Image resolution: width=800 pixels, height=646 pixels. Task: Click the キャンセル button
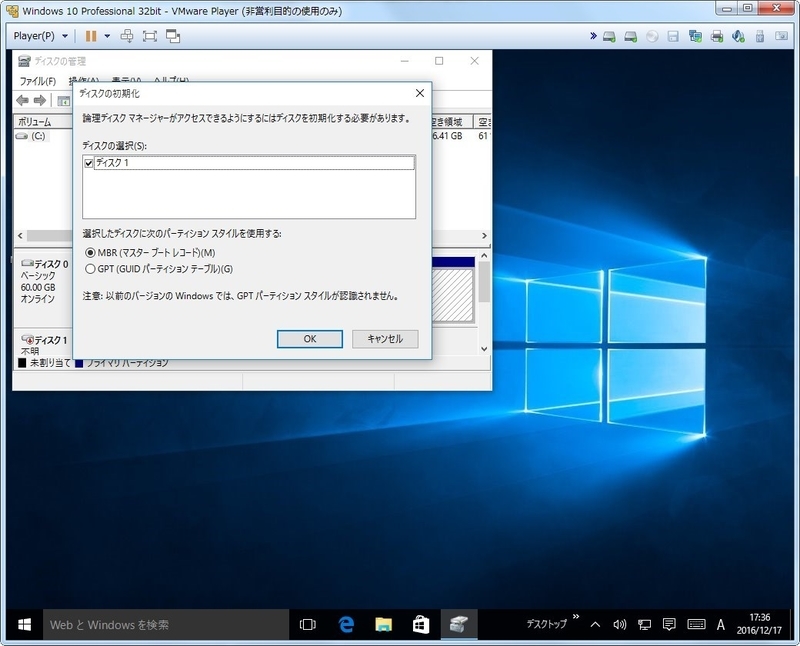tap(385, 339)
